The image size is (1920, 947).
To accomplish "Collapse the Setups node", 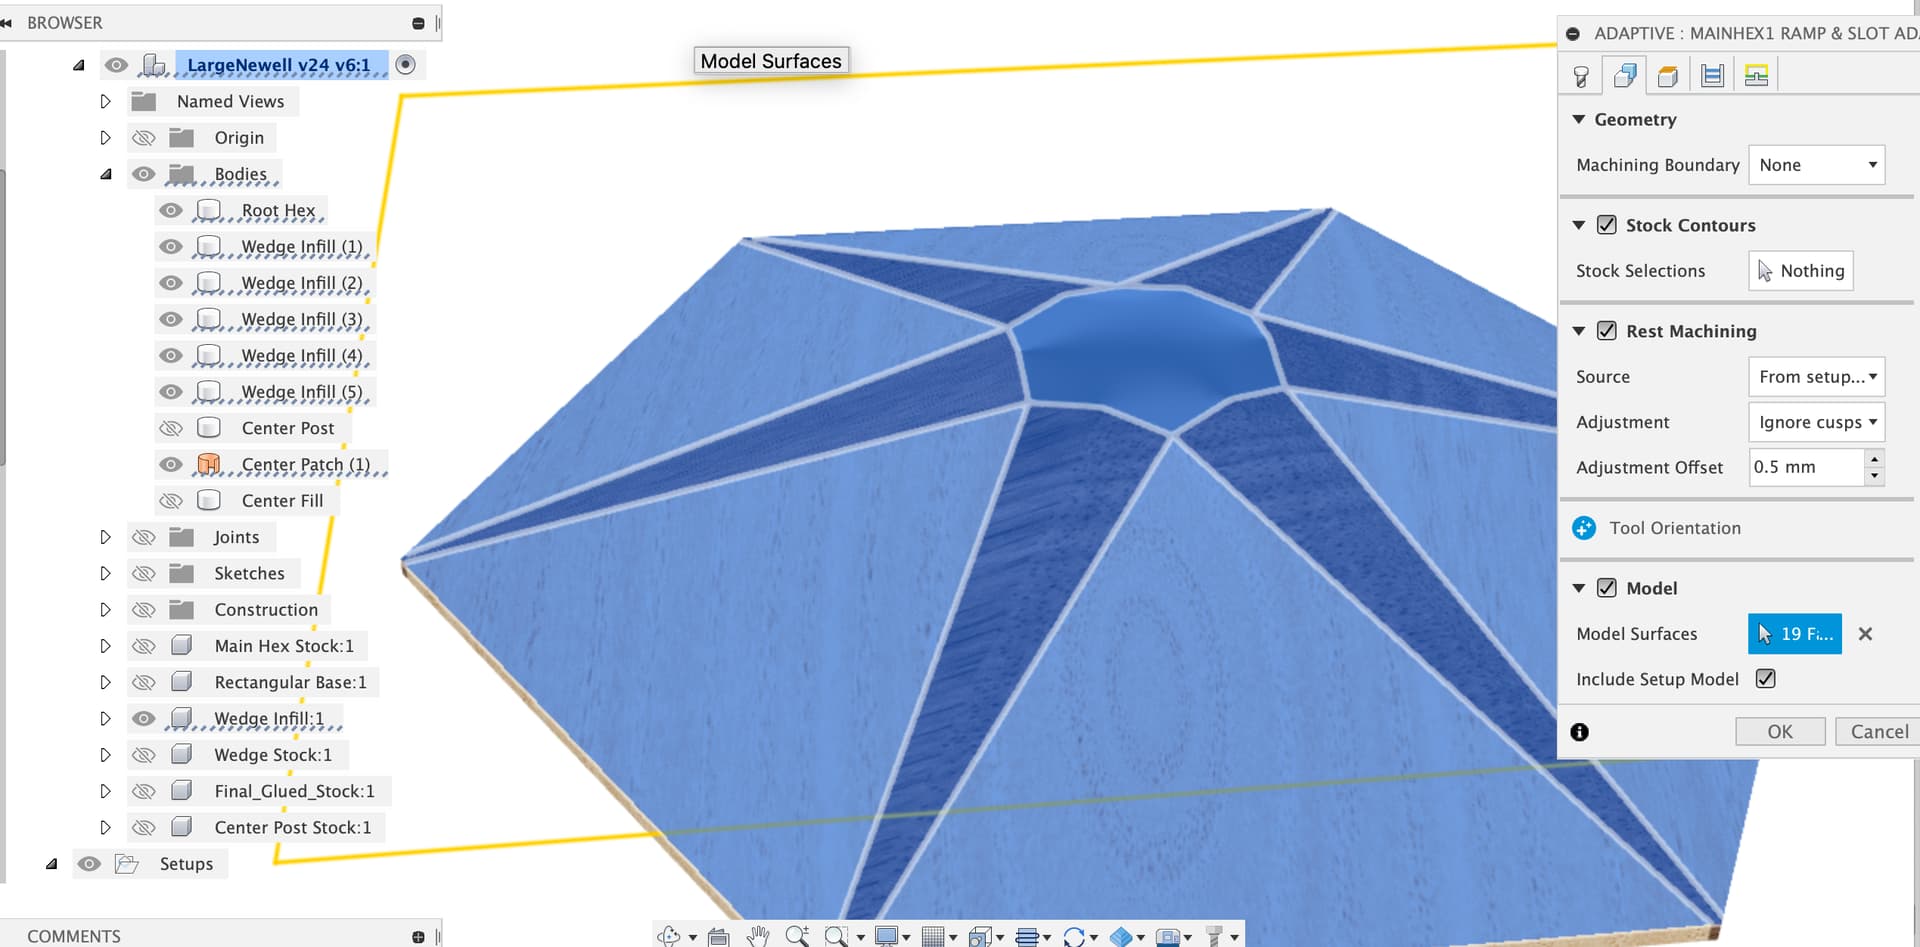I will click(x=51, y=864).
